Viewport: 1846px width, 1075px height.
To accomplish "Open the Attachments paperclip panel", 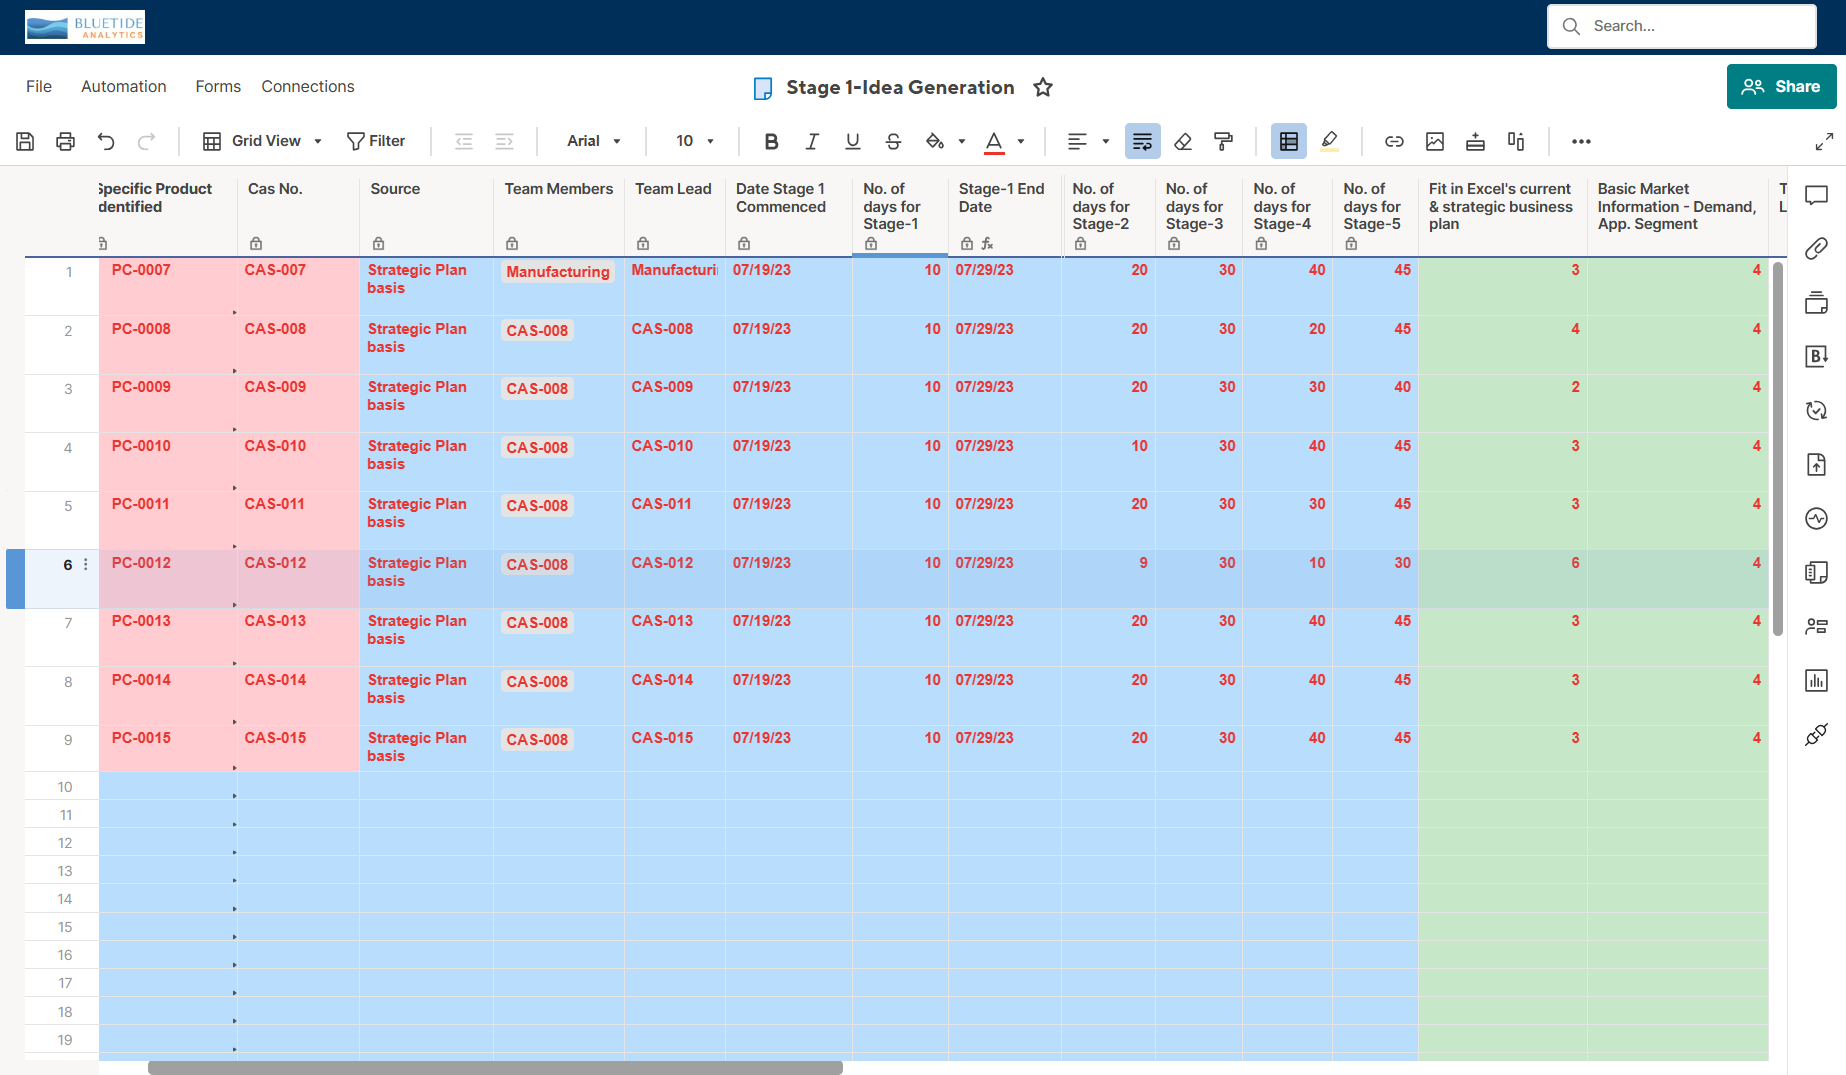I will (x=1816, y=248).
